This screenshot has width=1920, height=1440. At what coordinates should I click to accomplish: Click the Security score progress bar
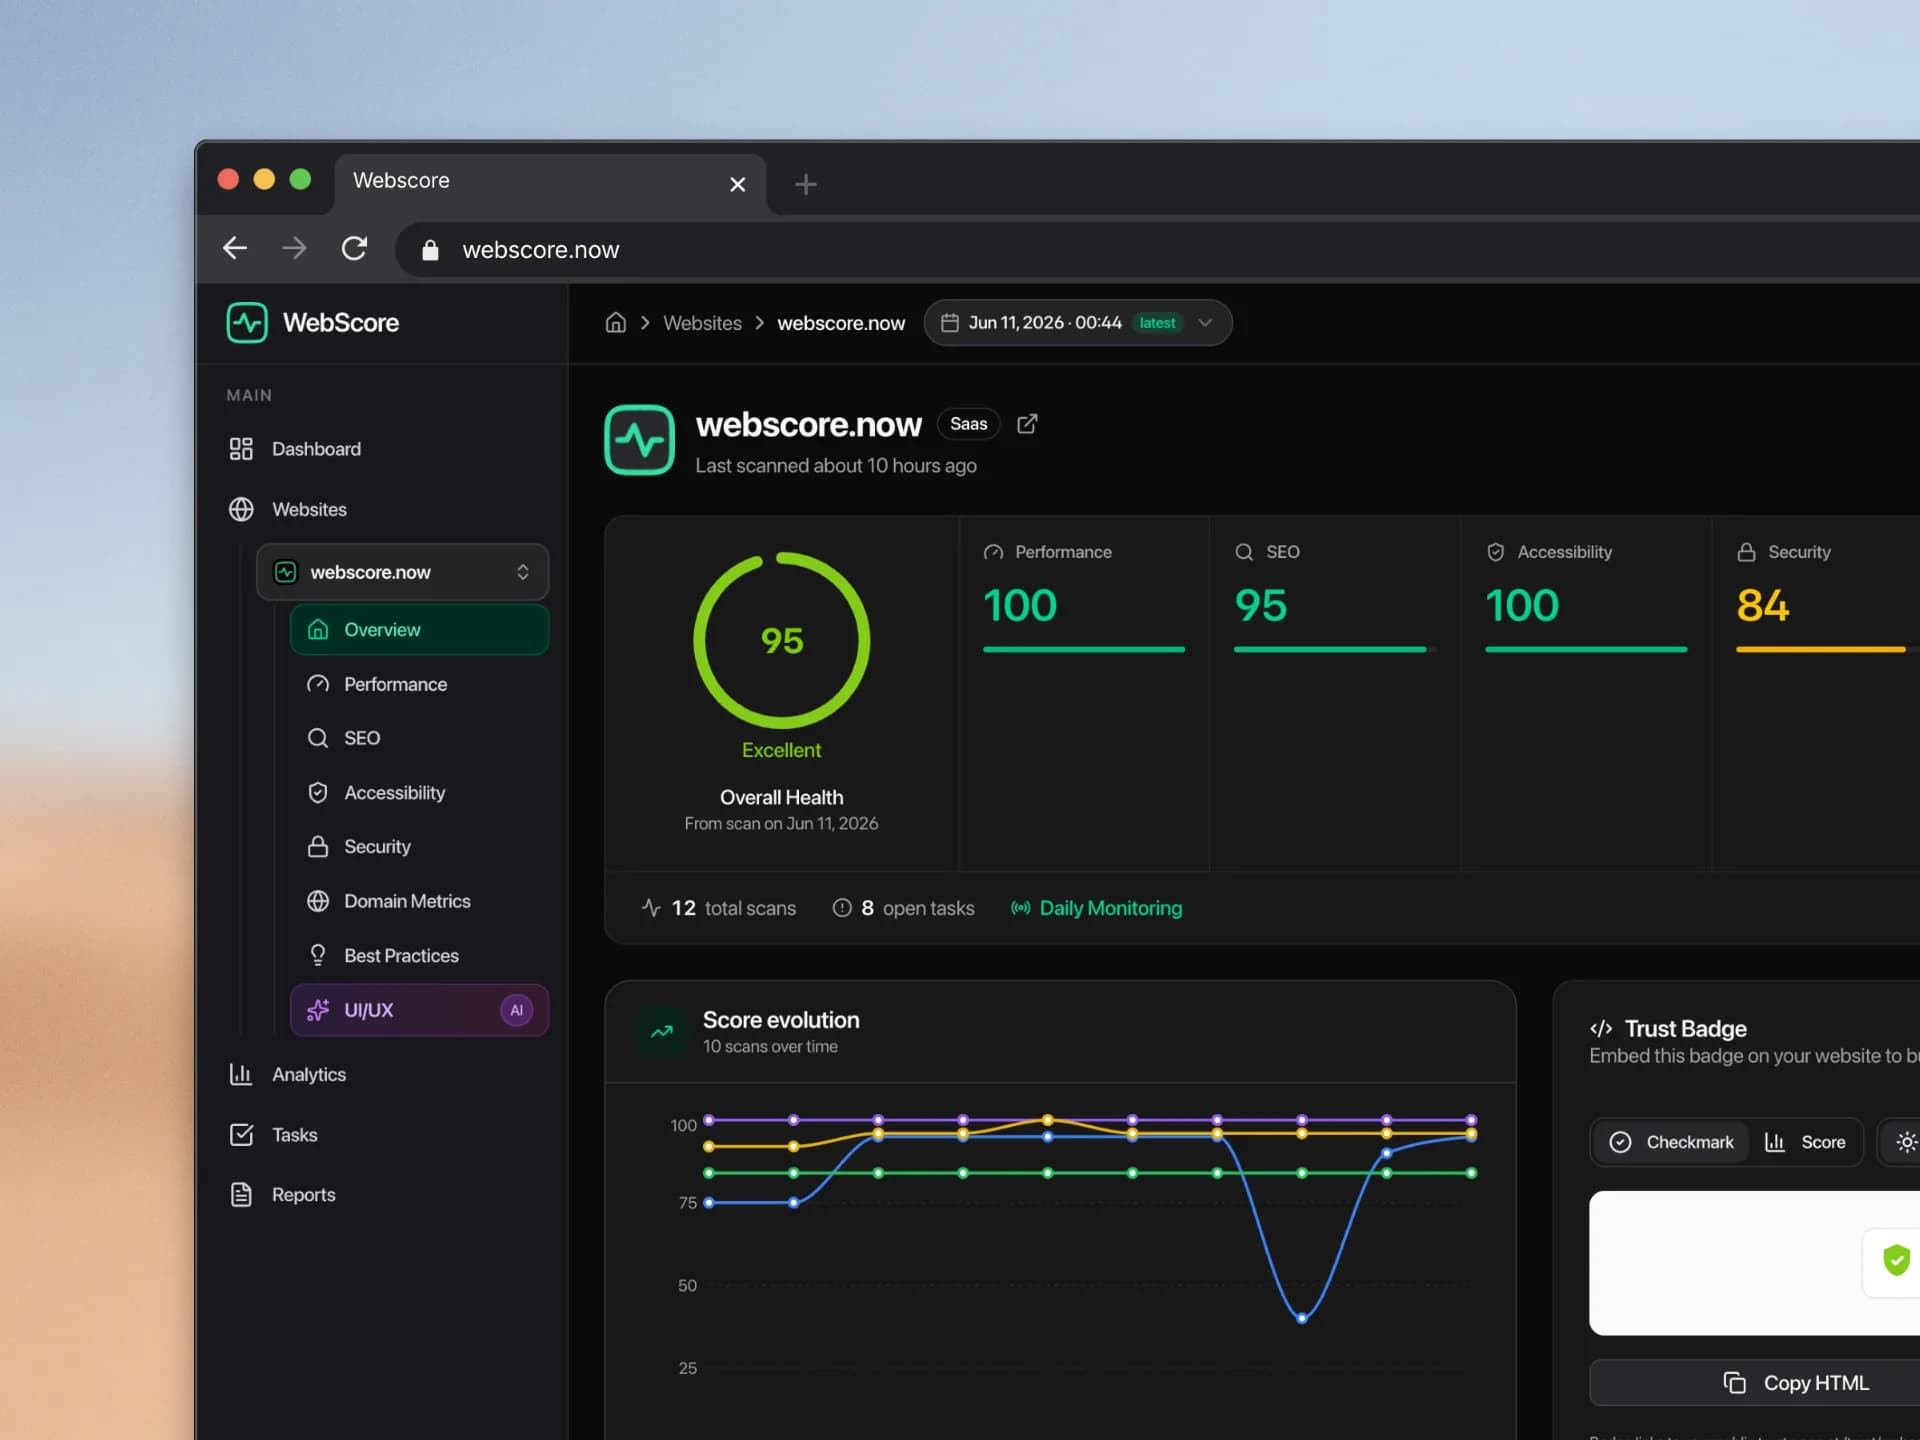tap(1827, 649)
